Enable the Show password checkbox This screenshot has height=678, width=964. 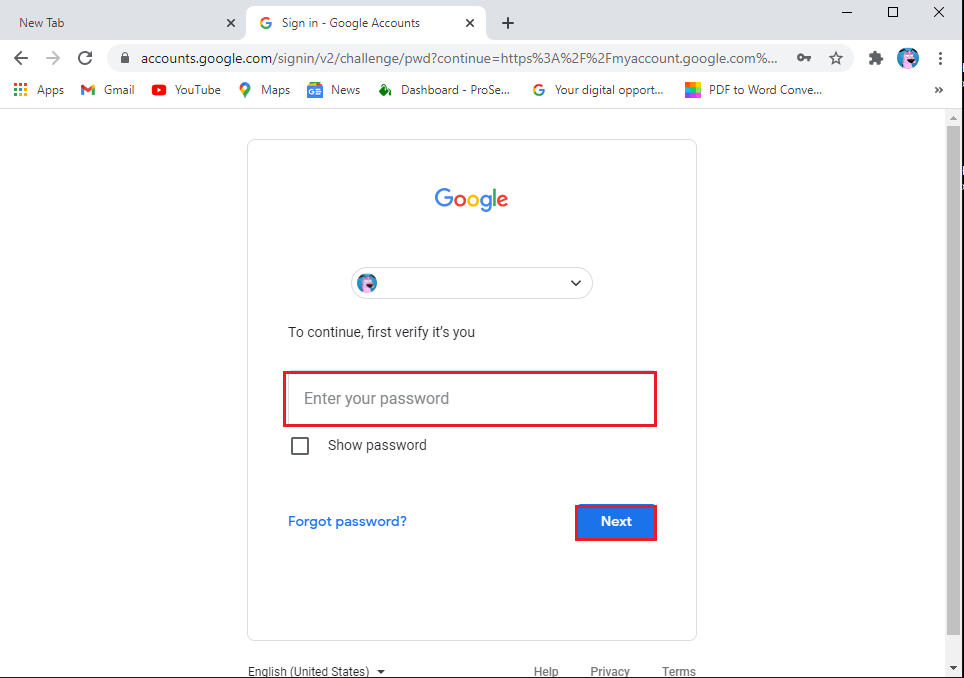pos(300,445)
